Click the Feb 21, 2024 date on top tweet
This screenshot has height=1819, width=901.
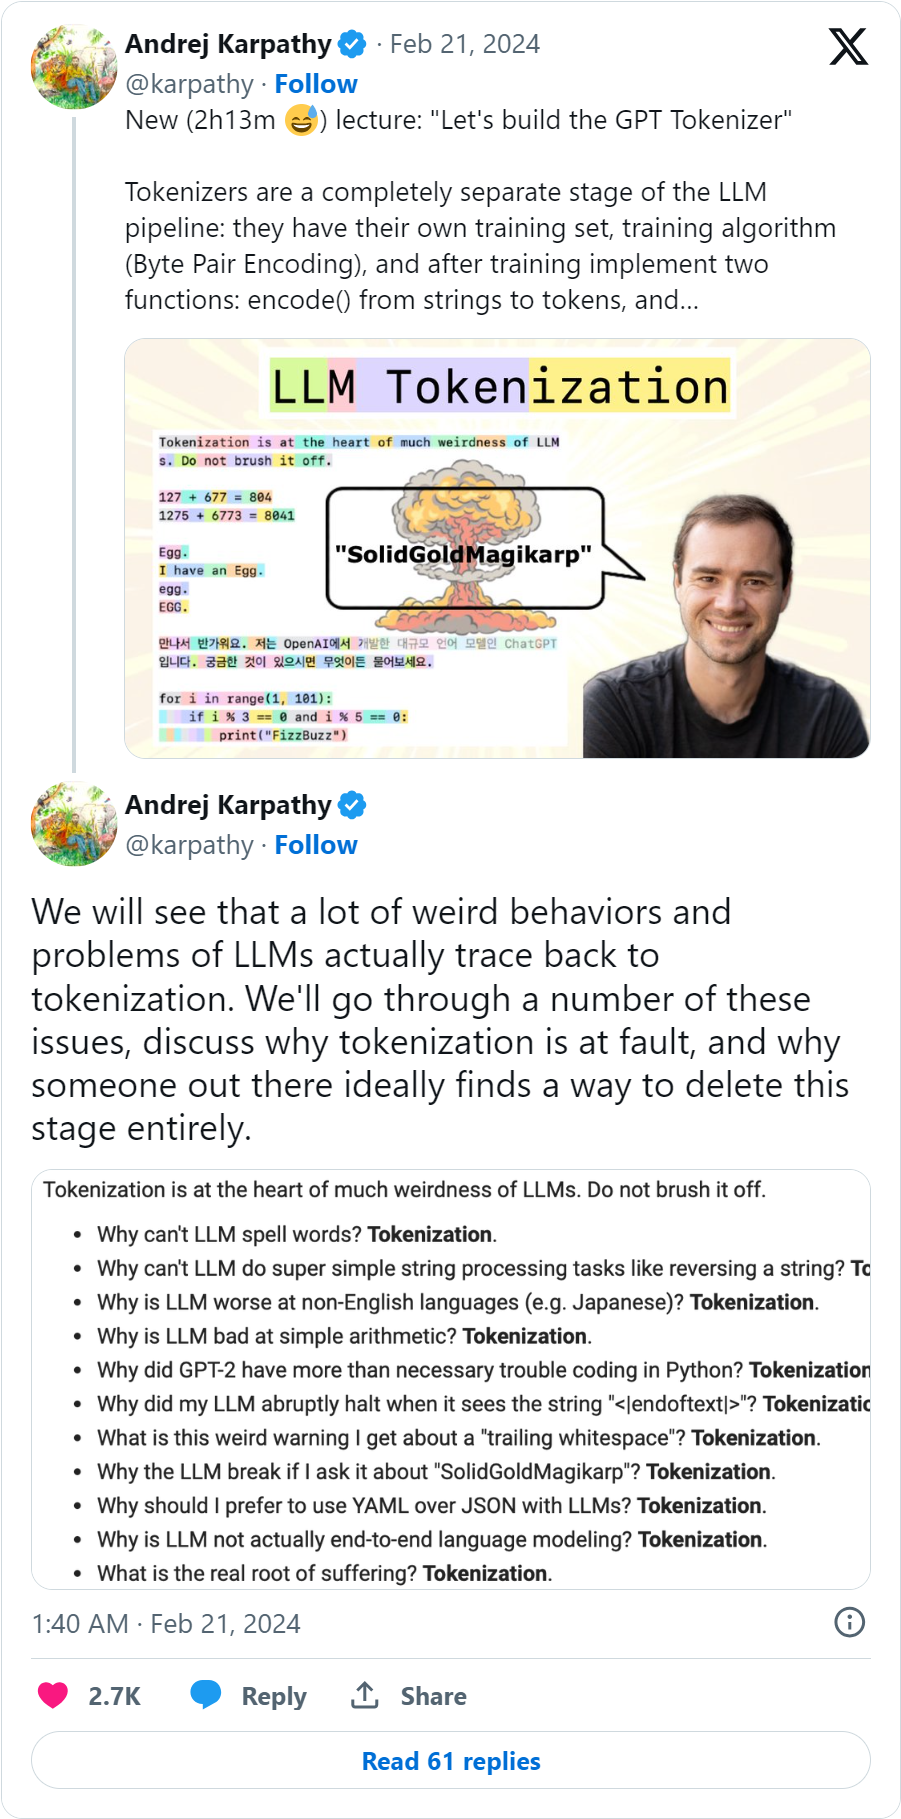click(x=465, y=44)
